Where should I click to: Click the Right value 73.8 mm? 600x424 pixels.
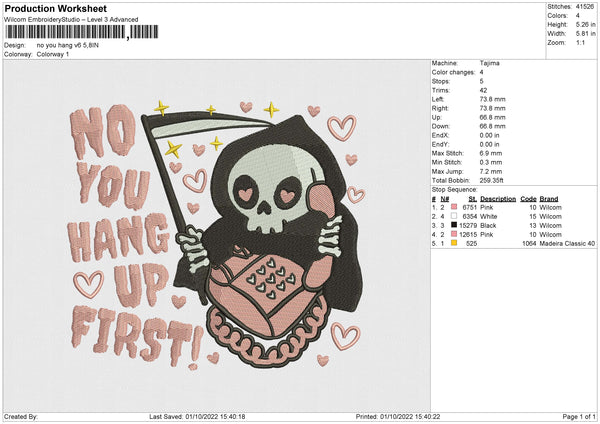tap(492, 108)
